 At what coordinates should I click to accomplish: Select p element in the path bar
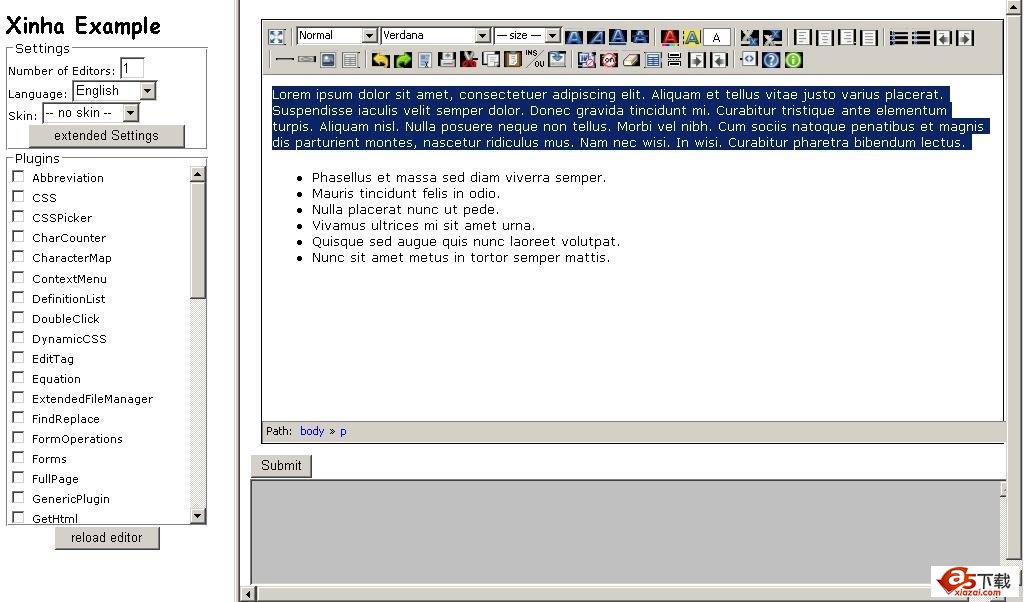pyautogui.click(x=343, y=432)
